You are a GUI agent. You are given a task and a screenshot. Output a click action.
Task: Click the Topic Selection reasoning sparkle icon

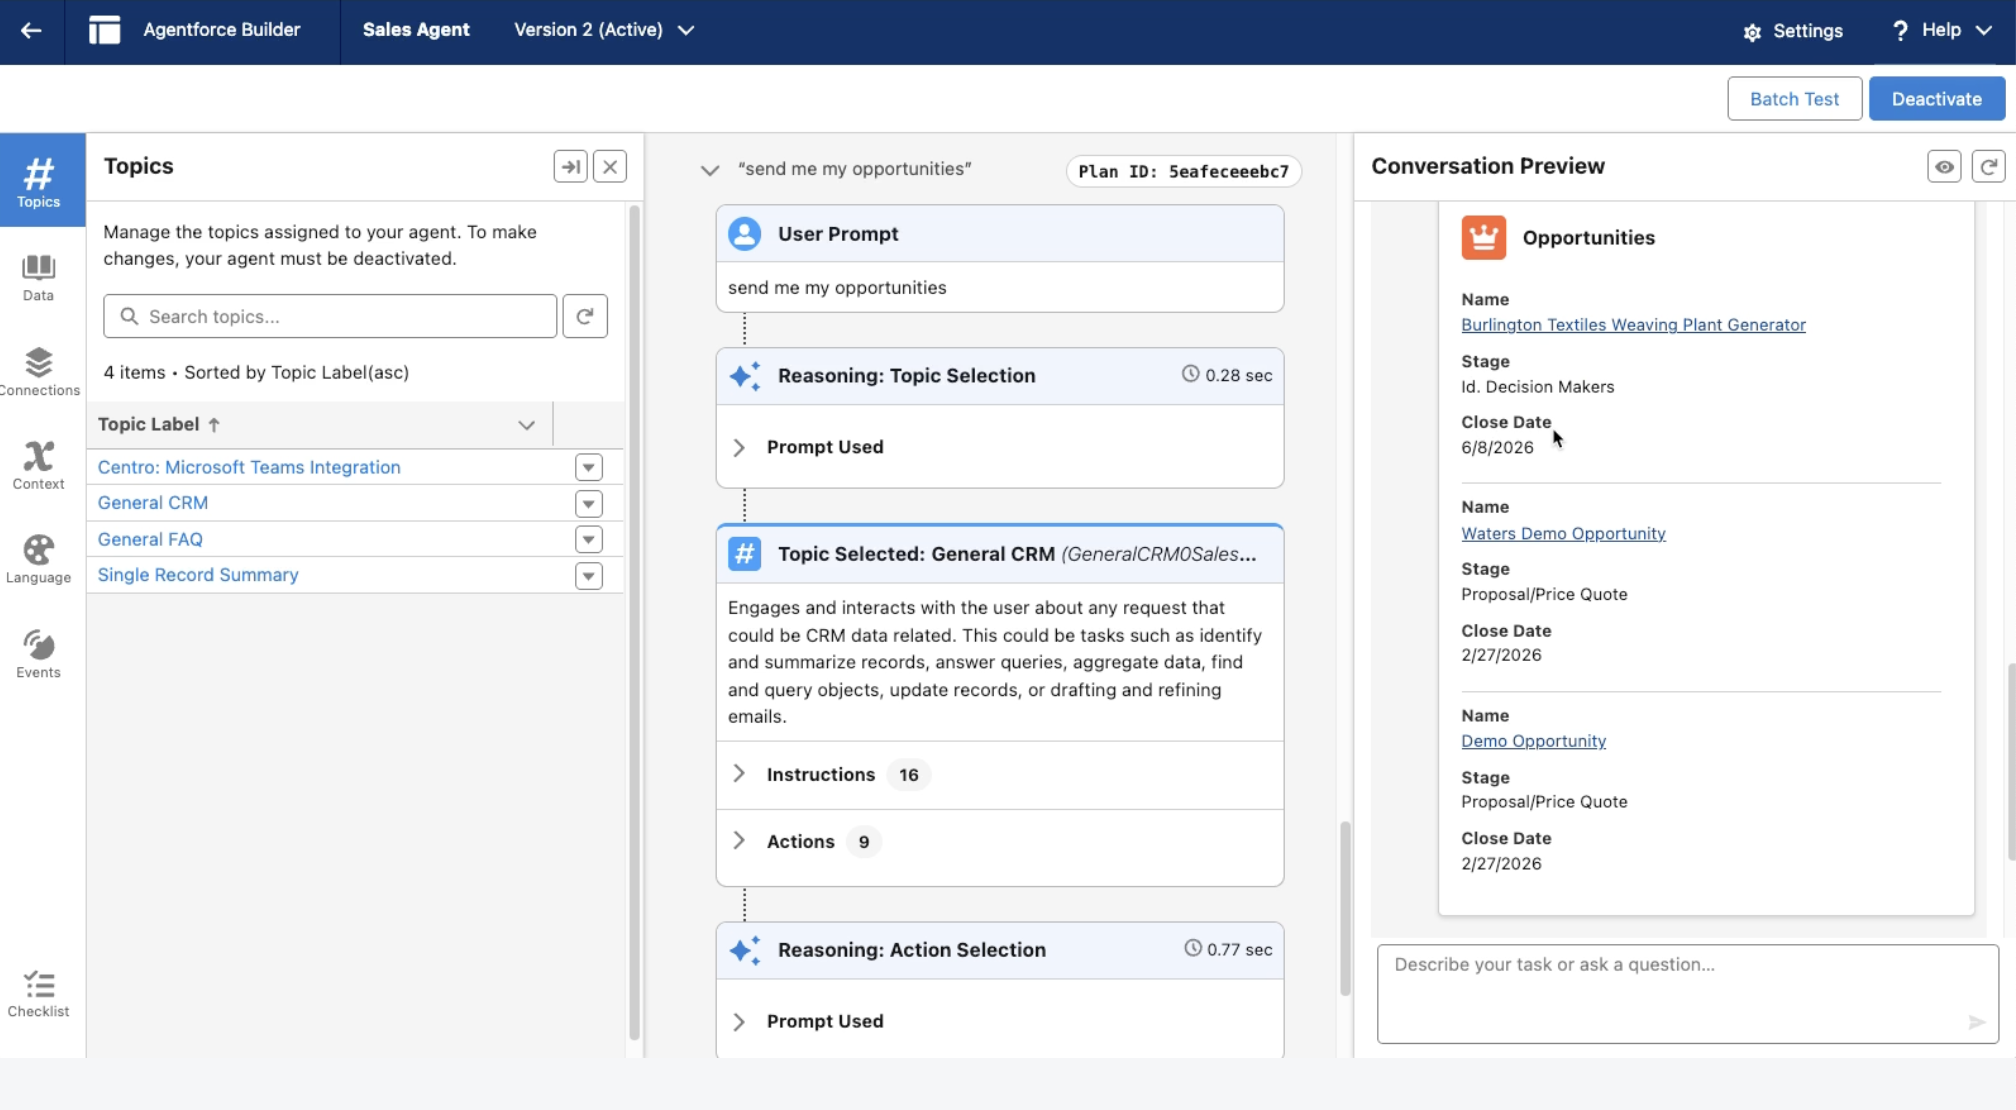pyautogui.click(x=745, y=376)
